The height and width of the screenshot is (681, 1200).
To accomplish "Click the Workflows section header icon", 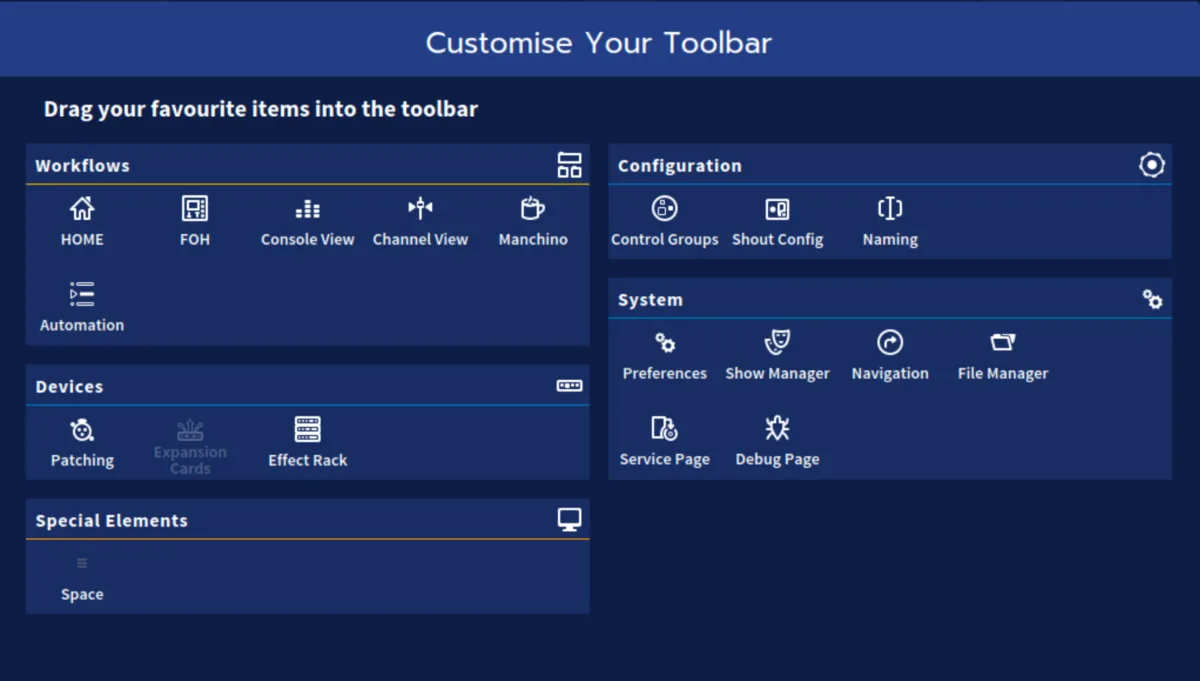I will coord(569,165).
